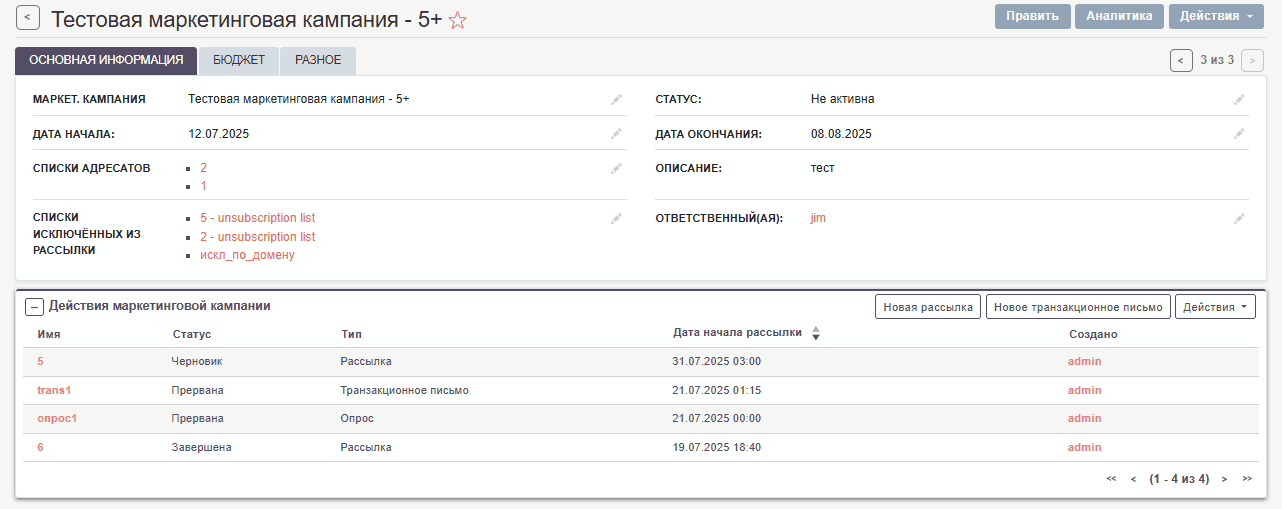
Task: Edit Ответственный(ая) field using pencil icon
Action: pos(1239,218)
